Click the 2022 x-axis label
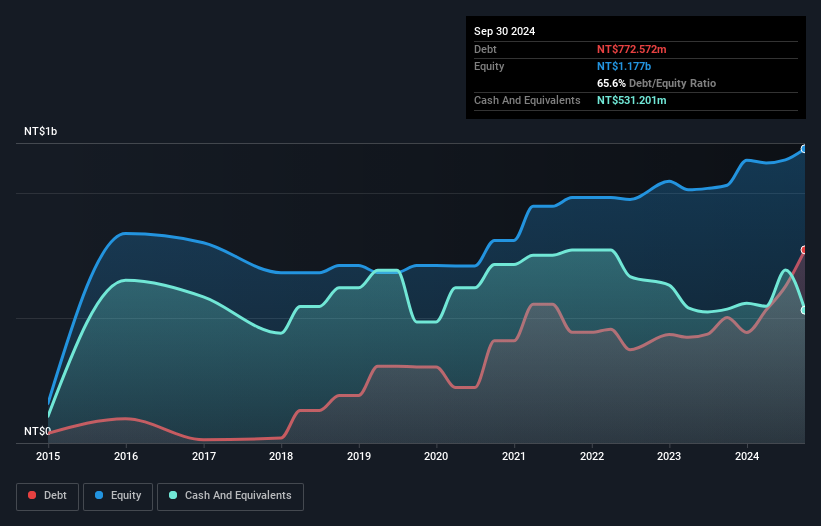Image resolution: width=821 pixels, height=526 pixels. [x=592, y=456]
